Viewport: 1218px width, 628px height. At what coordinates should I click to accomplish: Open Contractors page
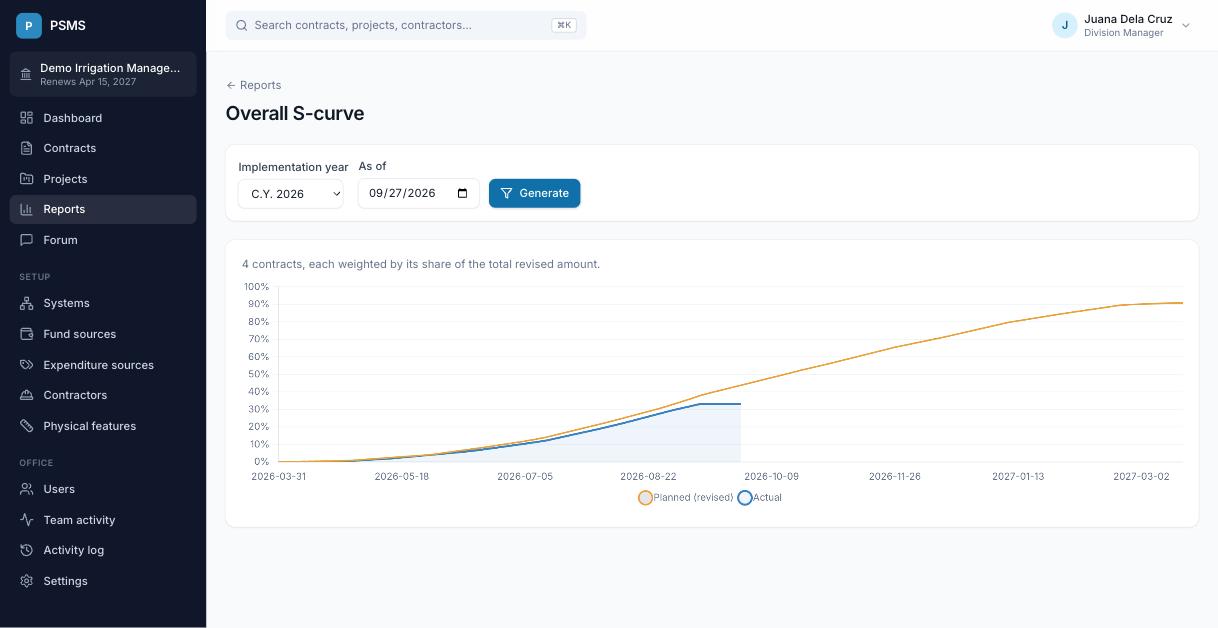click(103, 395)
